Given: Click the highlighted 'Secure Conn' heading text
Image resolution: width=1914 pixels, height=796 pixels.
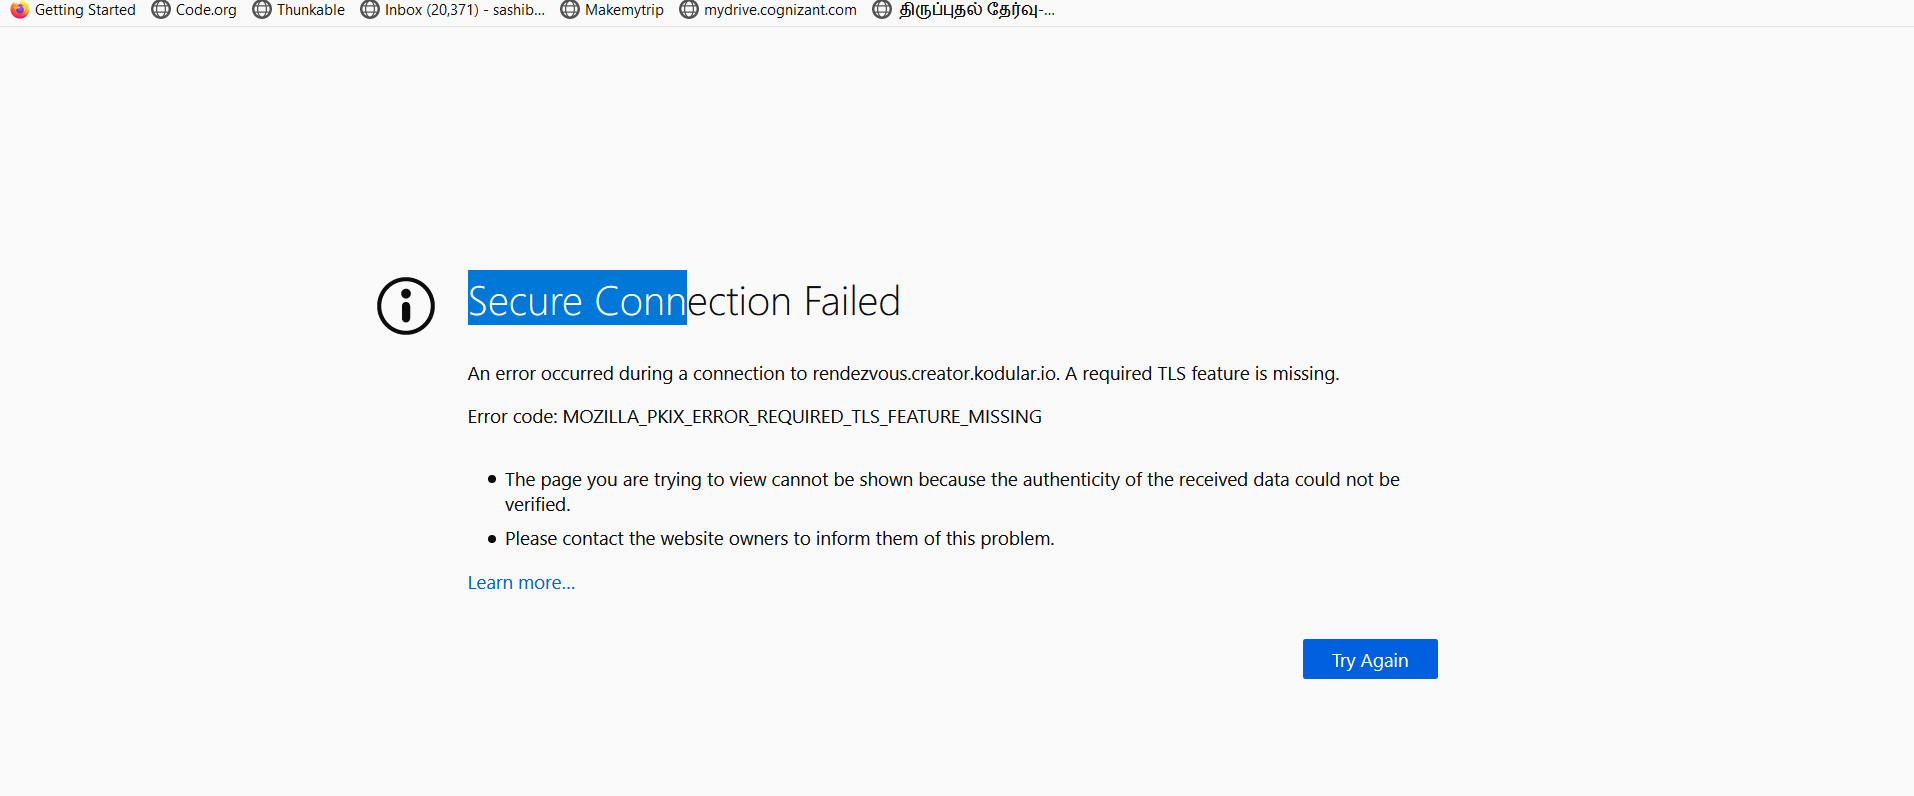Looking at the screenshot, I should [x=577, y=301].
